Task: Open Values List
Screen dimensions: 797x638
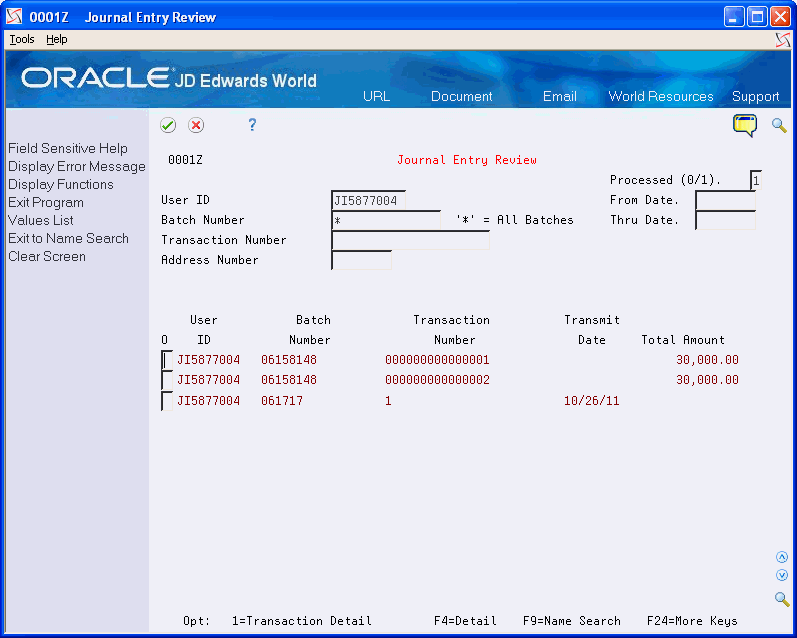Action: 41,221
